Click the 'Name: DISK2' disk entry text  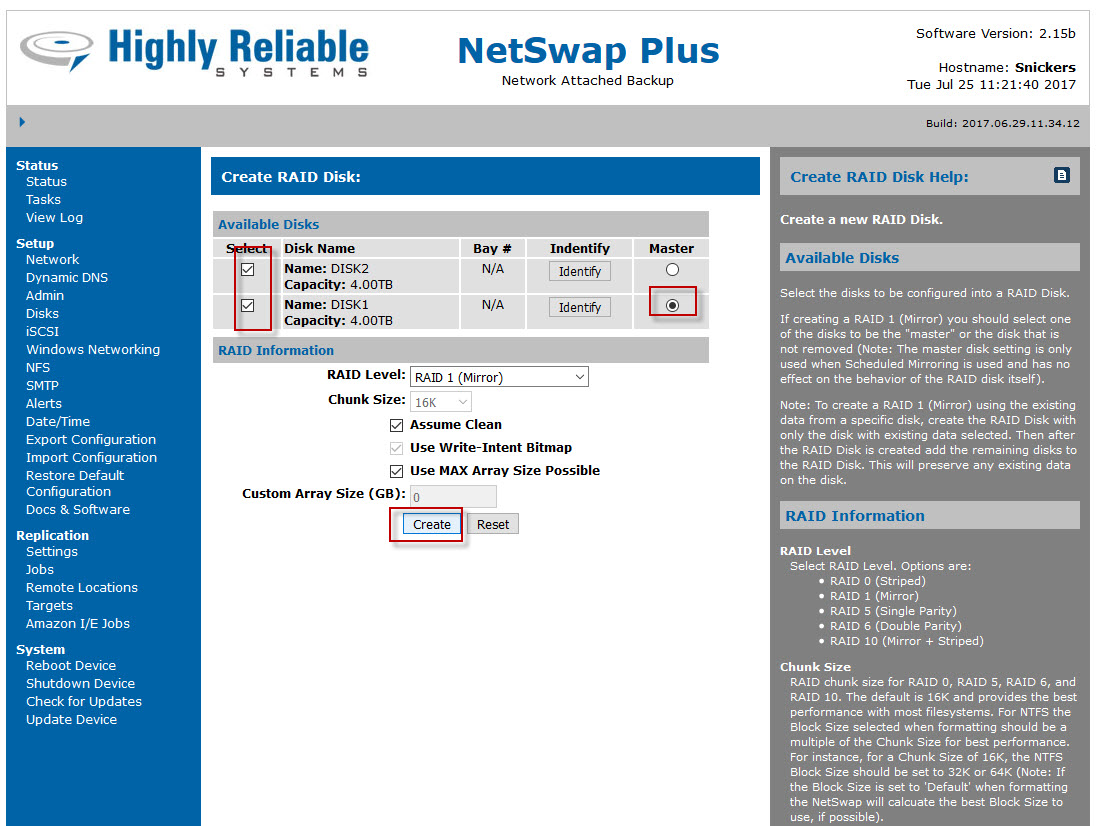(326, 269)
